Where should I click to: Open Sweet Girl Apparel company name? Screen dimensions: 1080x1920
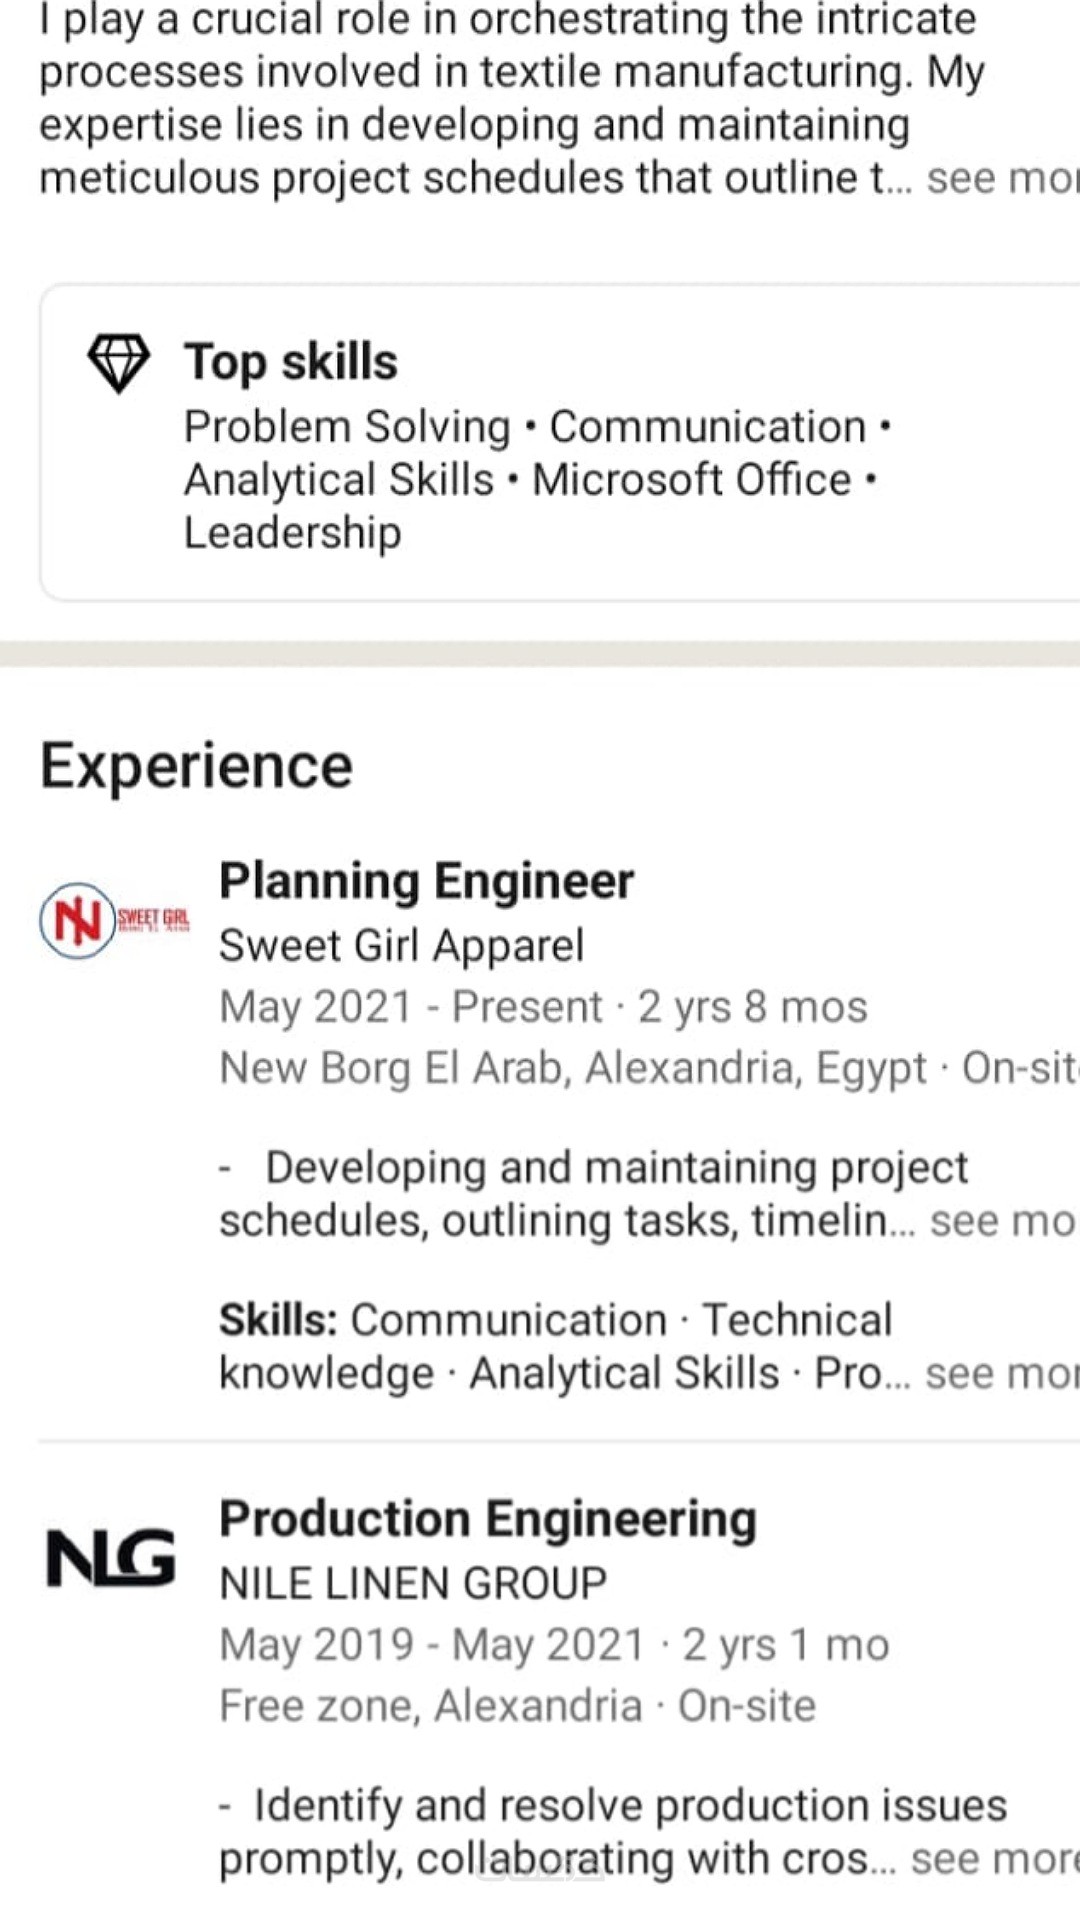point(401,945)
